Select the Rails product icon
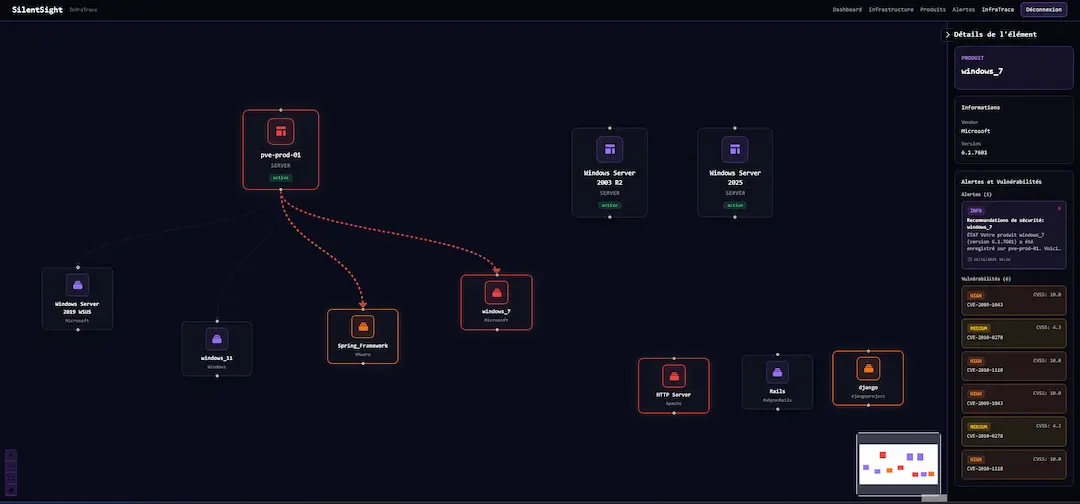Viewport: 1080px width, 504px height. point(778,372)
